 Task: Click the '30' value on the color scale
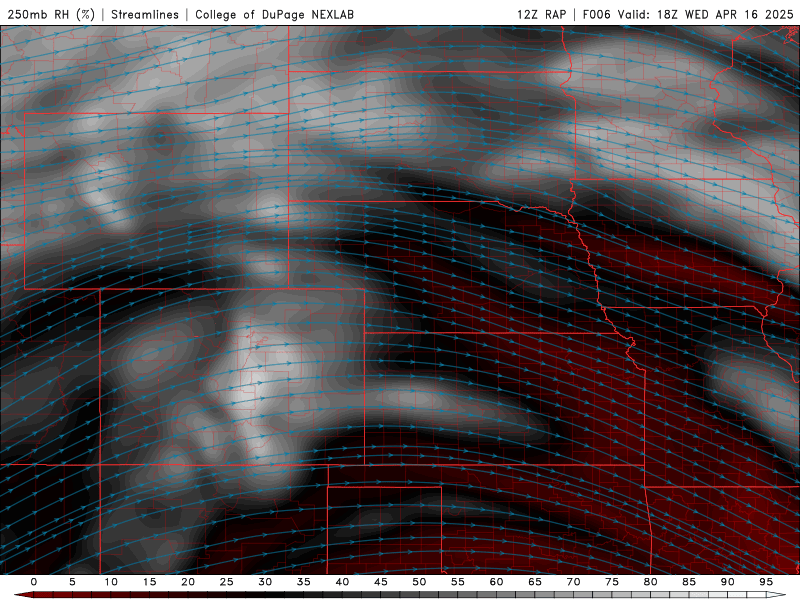pos(265,582)
